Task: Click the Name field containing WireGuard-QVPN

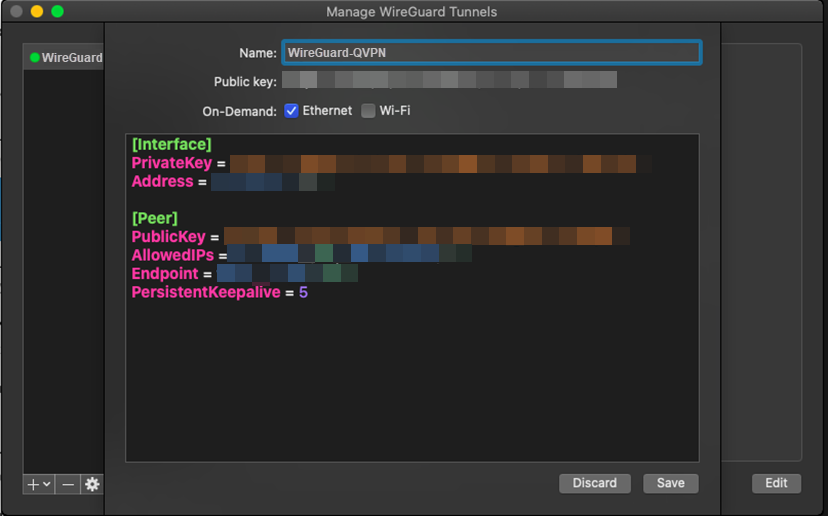Action: (492, 53)
